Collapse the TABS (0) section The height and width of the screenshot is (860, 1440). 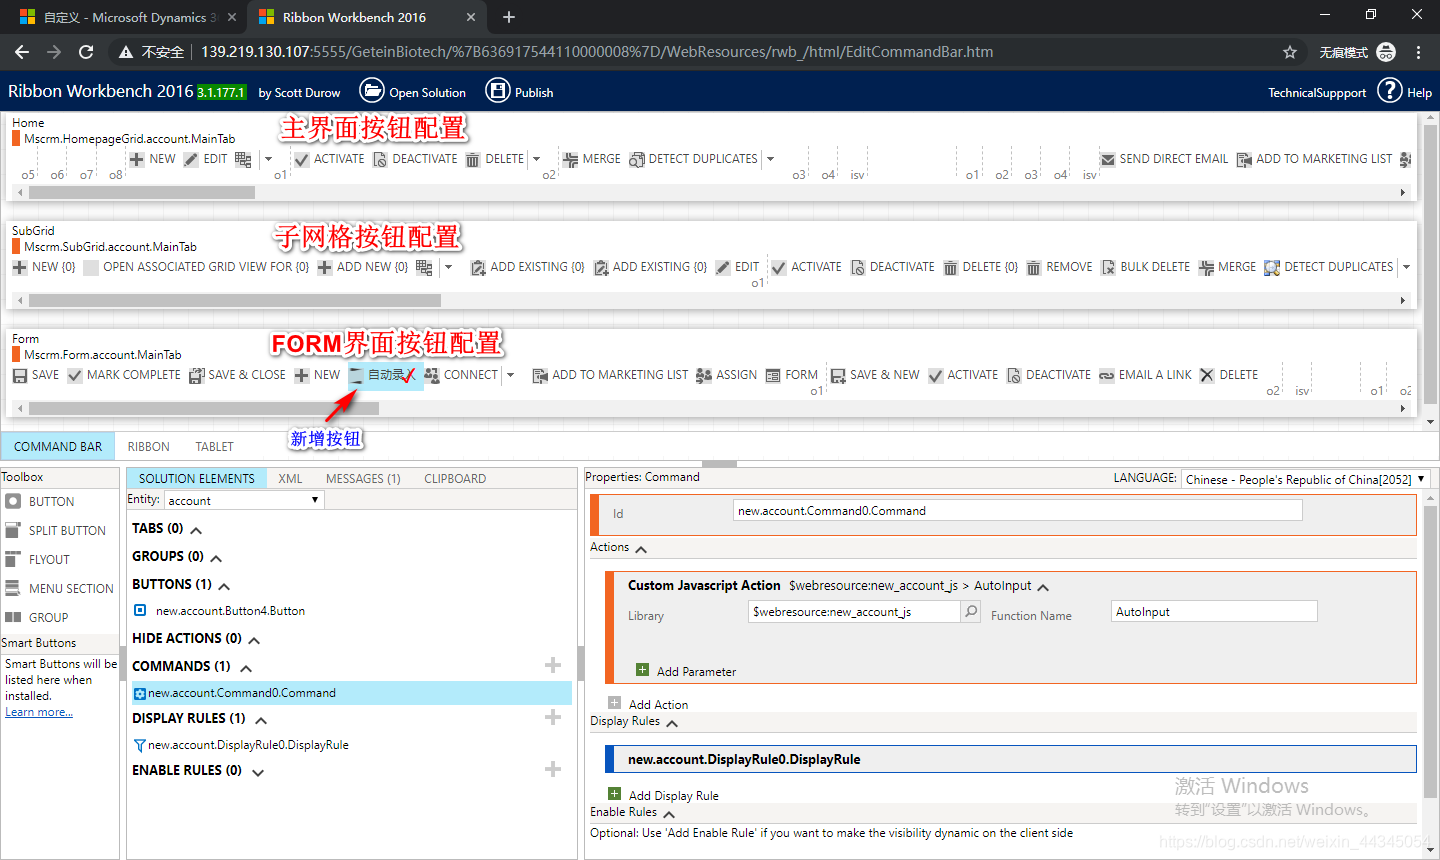pyautogui.click(x=196, y=530)
